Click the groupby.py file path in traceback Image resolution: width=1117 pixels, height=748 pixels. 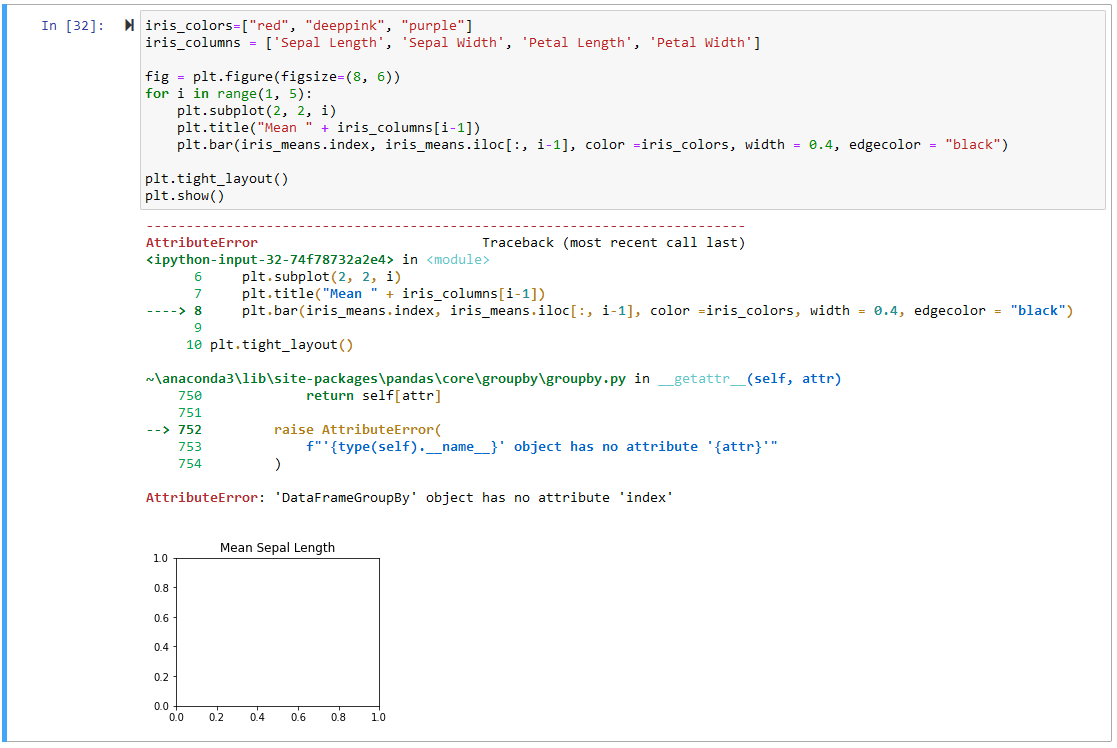(385, 378)
